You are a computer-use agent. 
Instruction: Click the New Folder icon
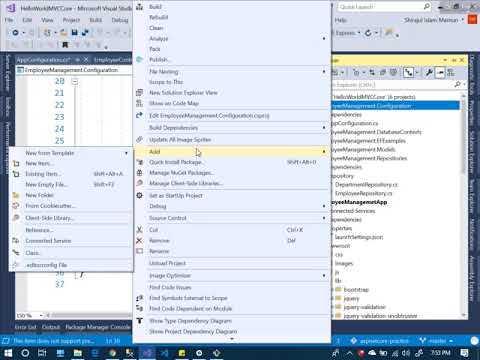pyautogui.click(x=16, y=195)
